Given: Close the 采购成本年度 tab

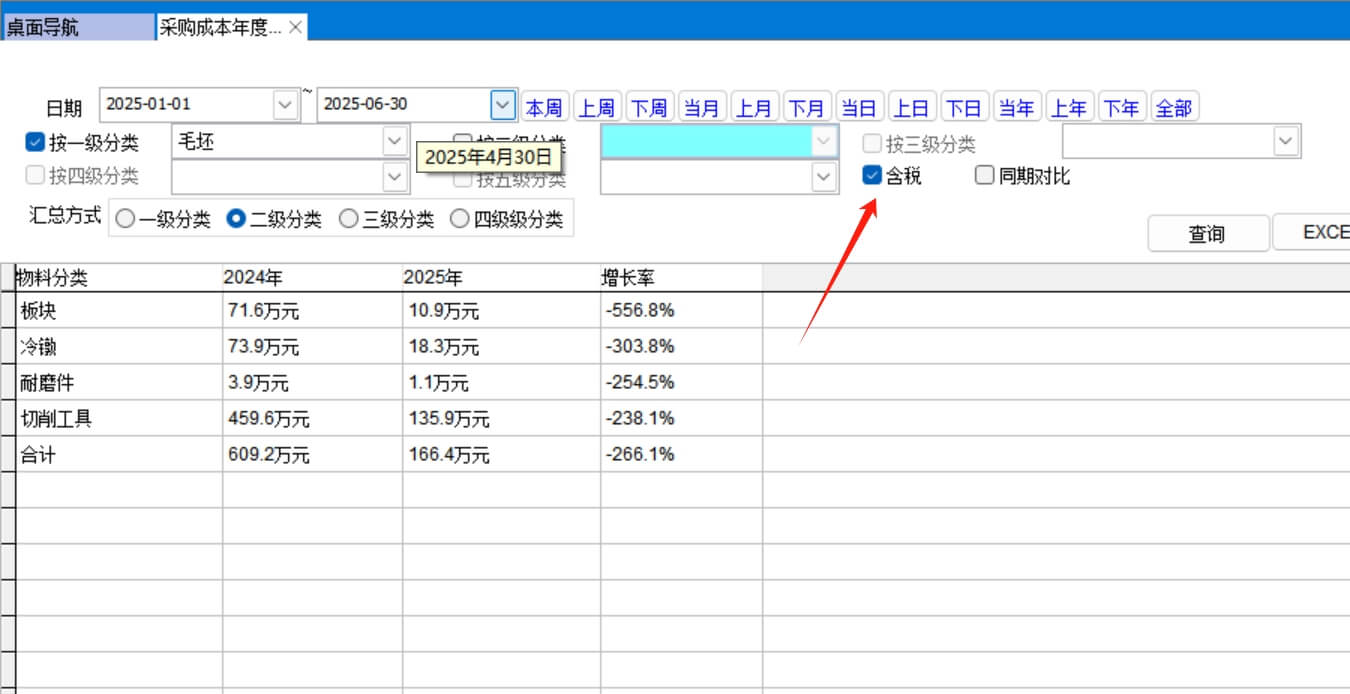Looking at the screenshot, I should (295, 28).
